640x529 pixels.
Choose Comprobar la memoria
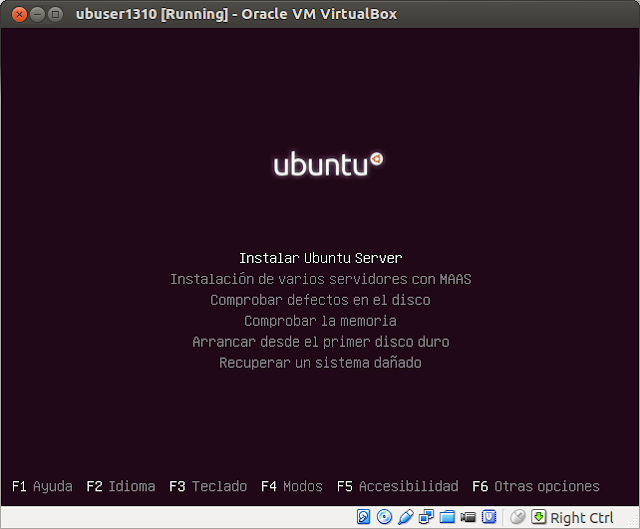320,321
